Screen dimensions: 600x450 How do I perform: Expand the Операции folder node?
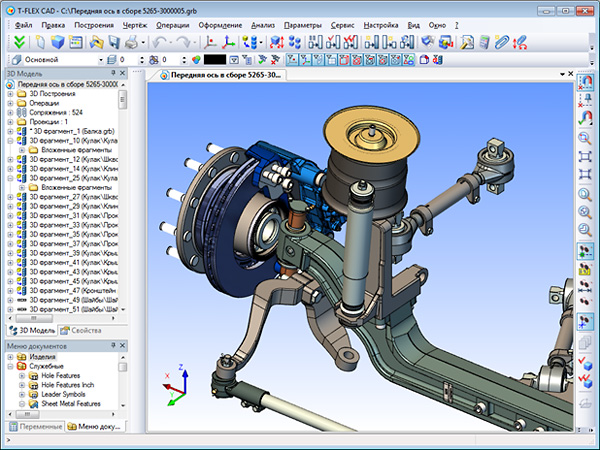coord(10,103)
